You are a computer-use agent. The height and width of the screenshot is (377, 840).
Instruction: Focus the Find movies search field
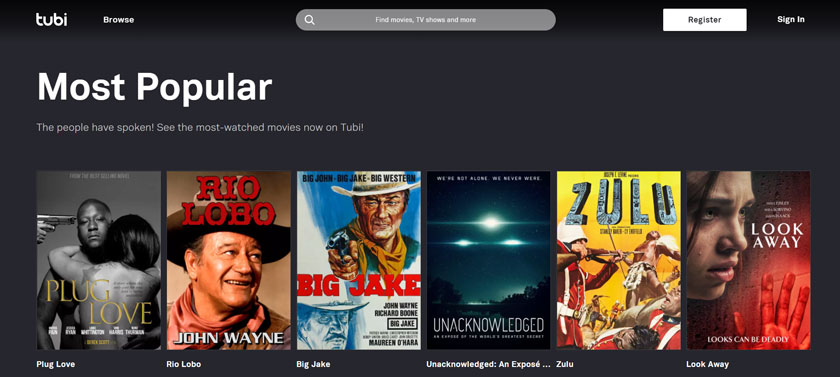[x=425, y=20]
